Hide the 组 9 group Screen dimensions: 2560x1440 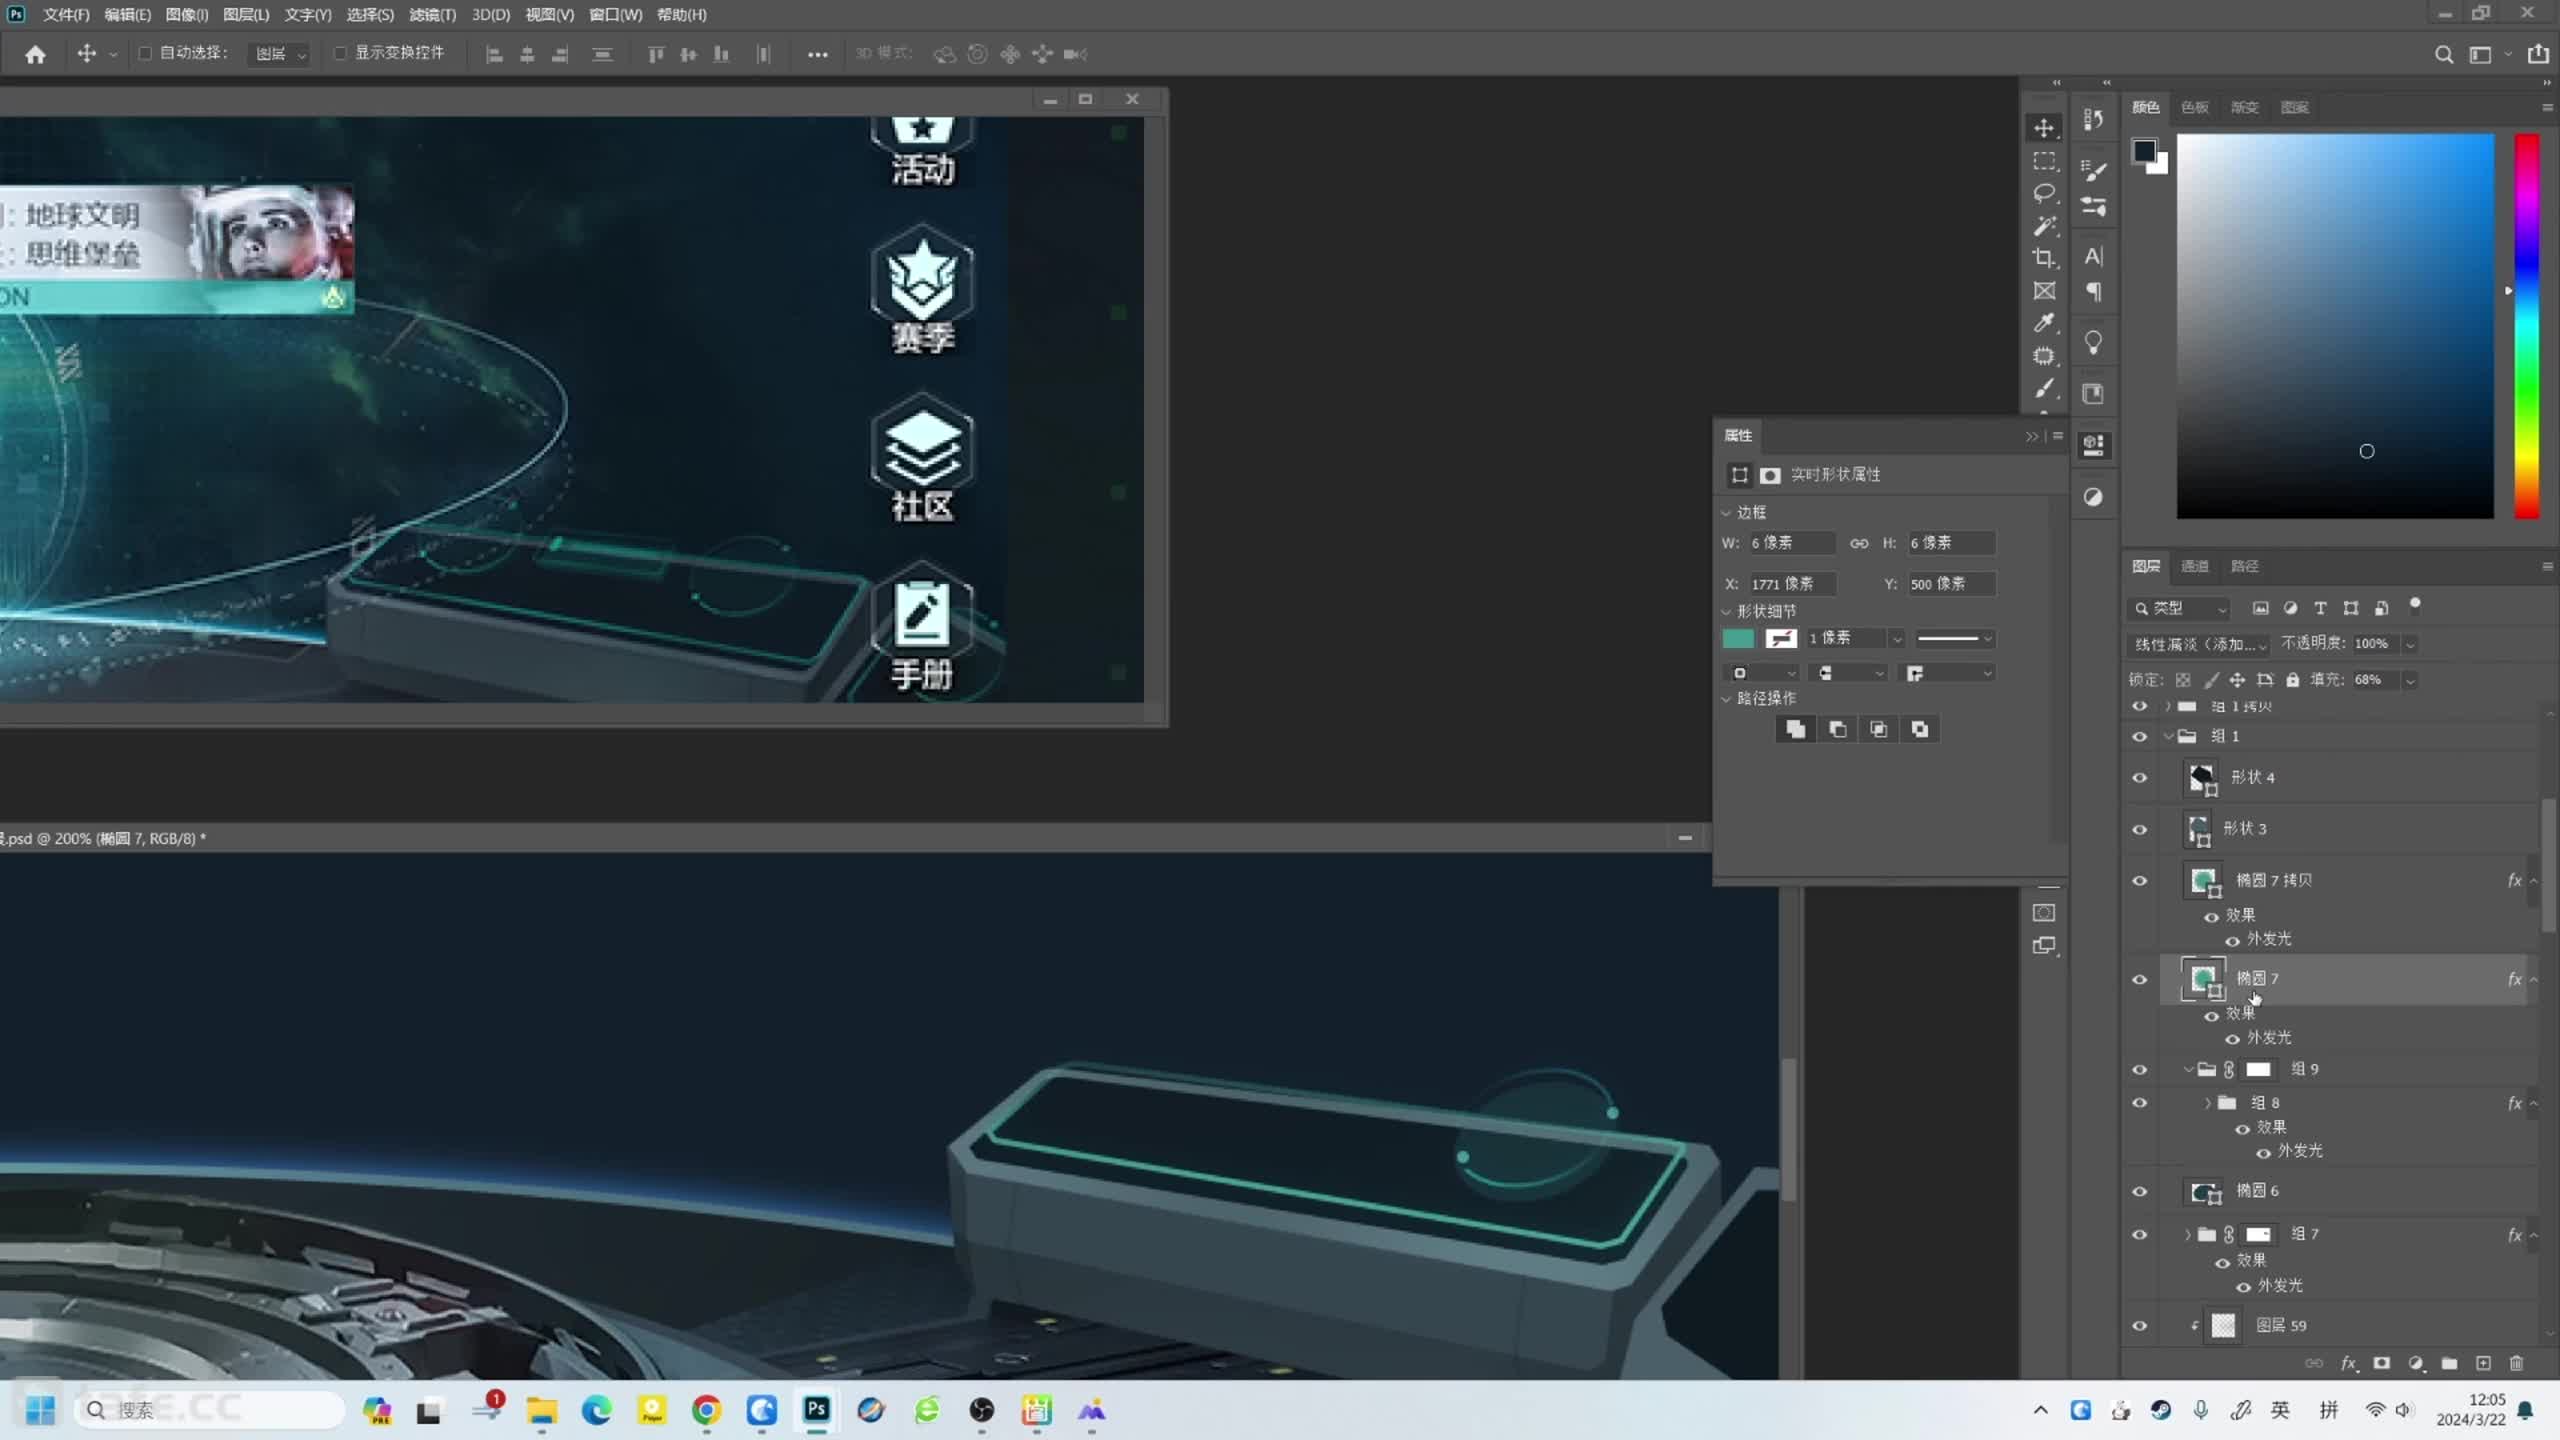coord(2139,1070)
